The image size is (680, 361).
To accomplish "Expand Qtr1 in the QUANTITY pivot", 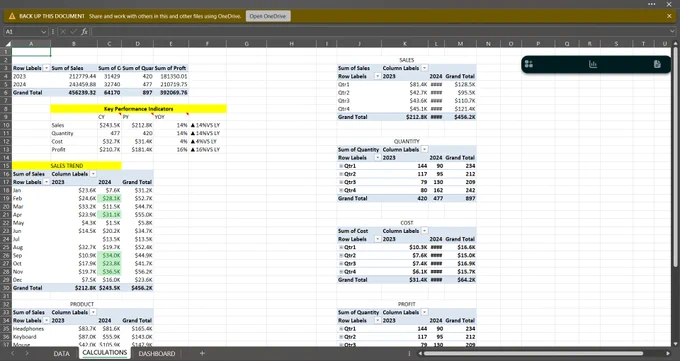I will (x=341, y=166).
